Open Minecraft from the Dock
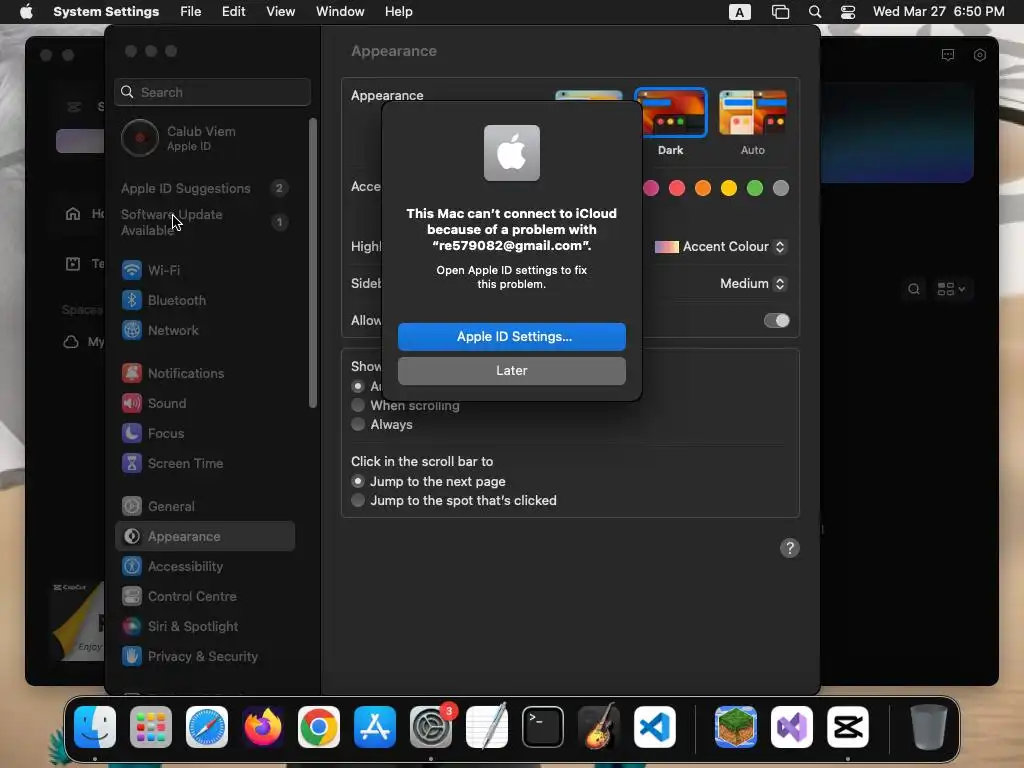The width and height of the screenshot is (1024, 768). [736, 727]
